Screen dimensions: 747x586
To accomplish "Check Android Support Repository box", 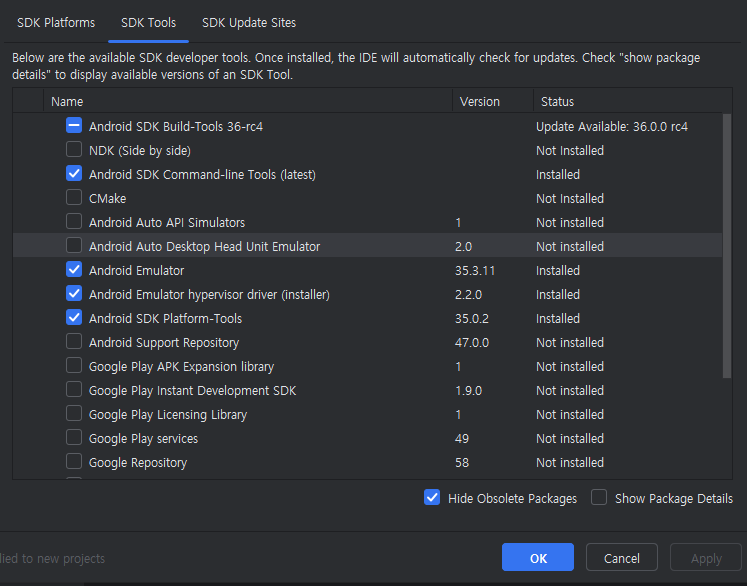I will pos(74,341).
